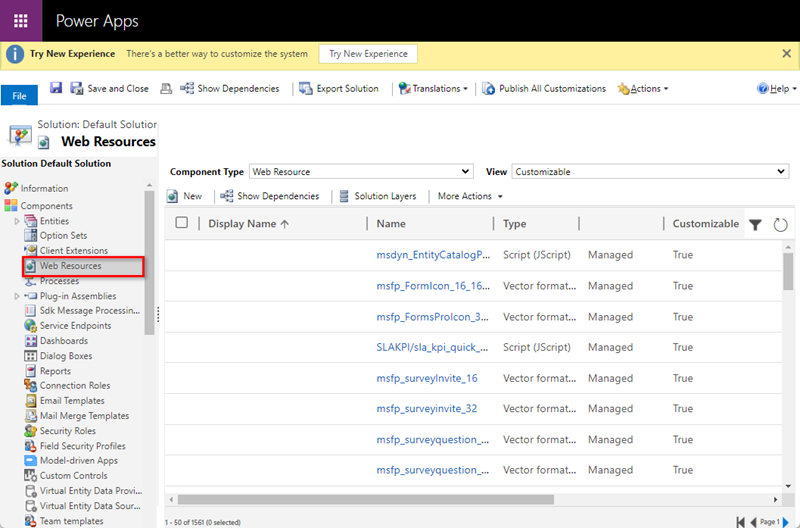Open the Translations dropdown menu
Viewport: 800px width, 528px height.
[433, 88]
